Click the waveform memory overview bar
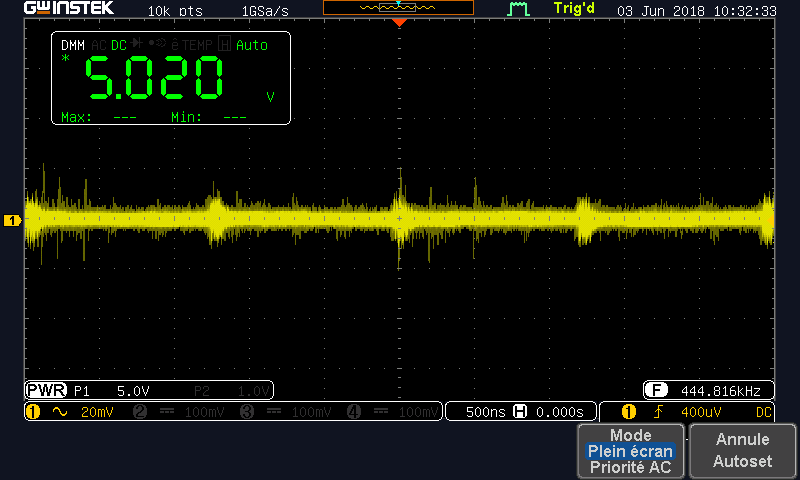The image size is (800, 480). click(x=398, y=7)
